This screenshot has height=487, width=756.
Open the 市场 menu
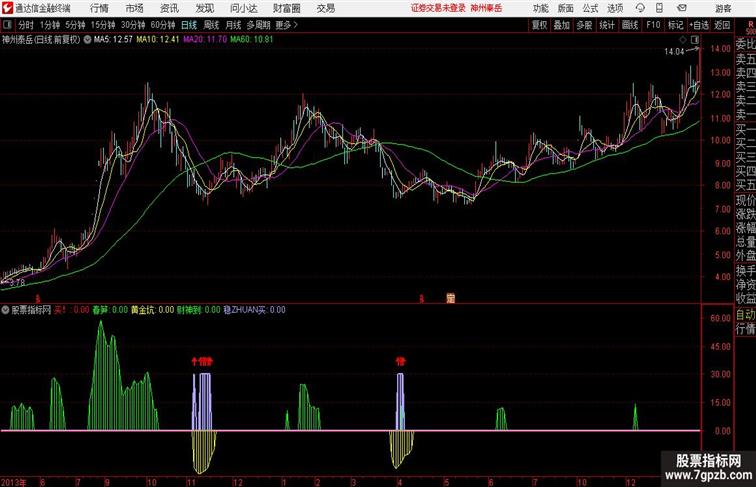[135, 8]
